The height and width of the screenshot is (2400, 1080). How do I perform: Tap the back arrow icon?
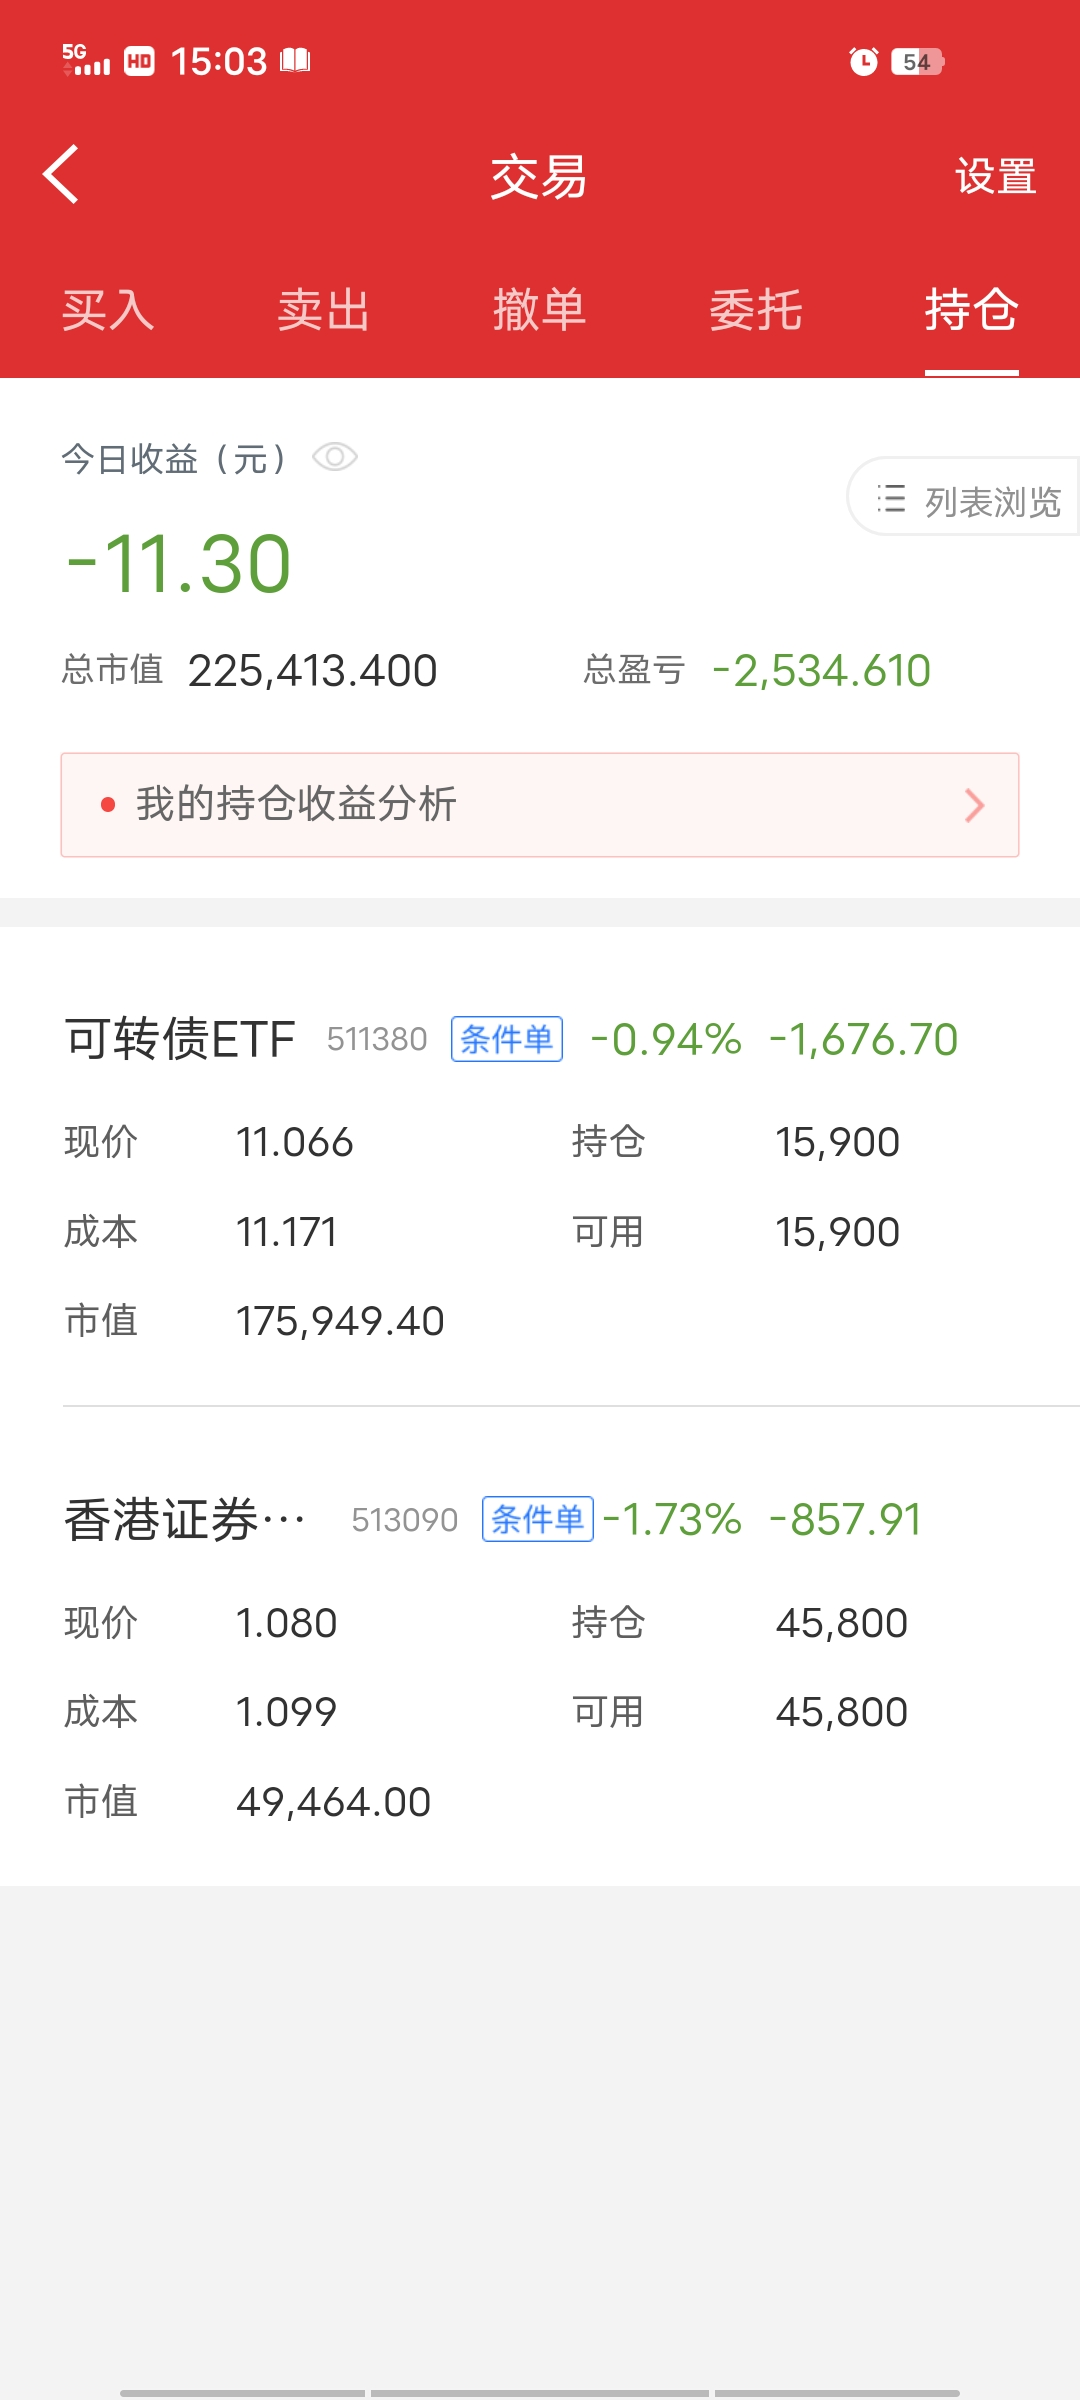coord(62,175)
